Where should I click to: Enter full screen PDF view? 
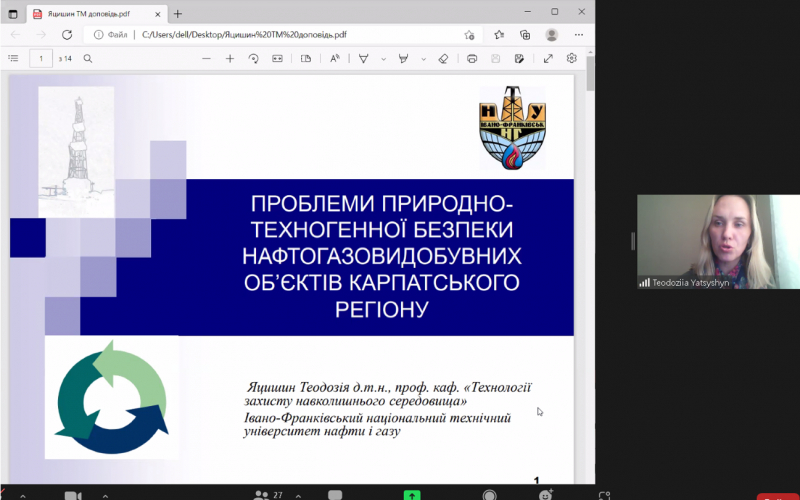[x=548, y=59]
